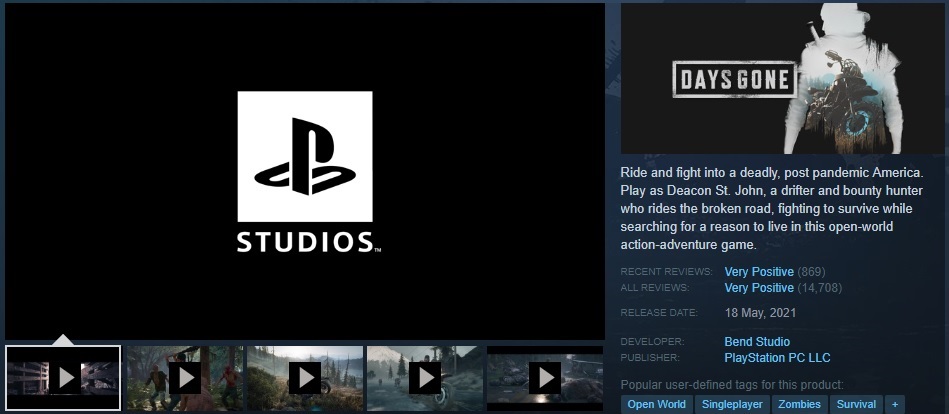This screenshot has height=414, width=949.
Task: Open recent reviews Very Positive link
Action: (x=759, y=272)
